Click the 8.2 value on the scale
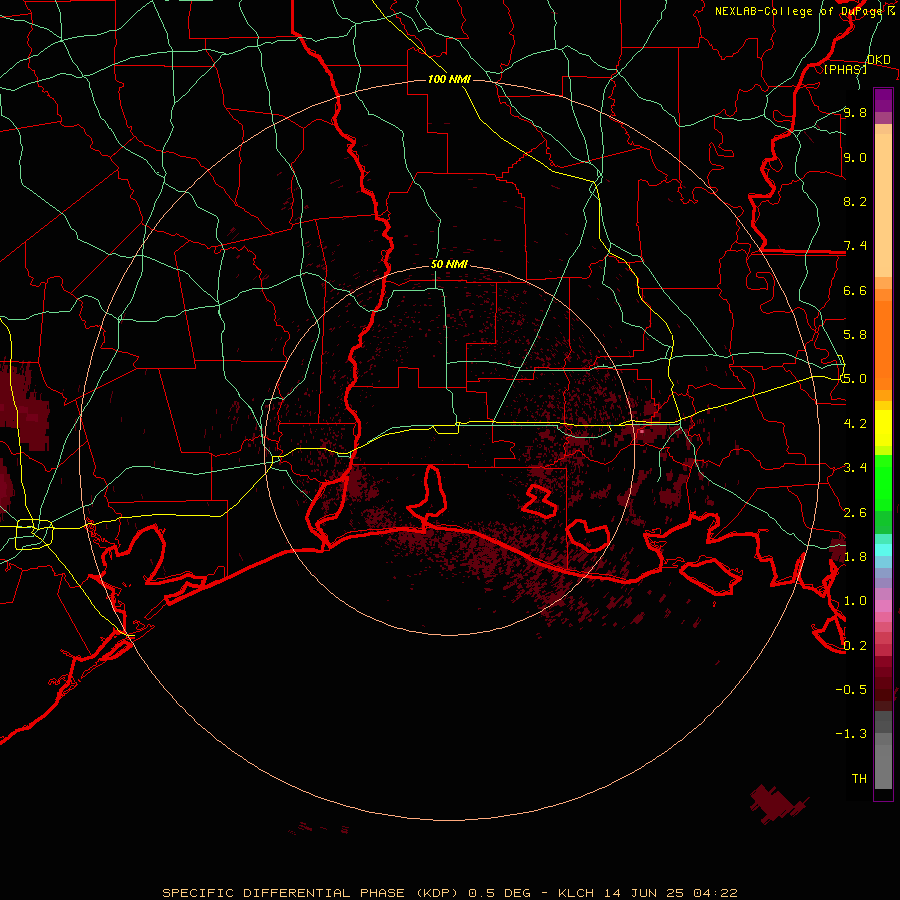This screenshot has height=900, width=900. (x=855, y=201)
